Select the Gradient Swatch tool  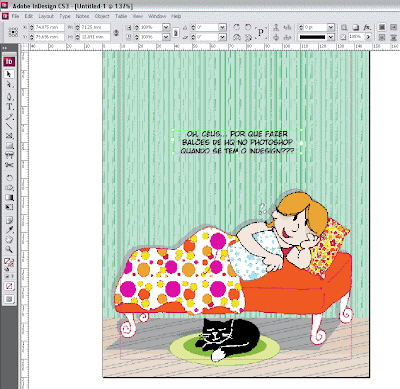(x=9, y=198)
